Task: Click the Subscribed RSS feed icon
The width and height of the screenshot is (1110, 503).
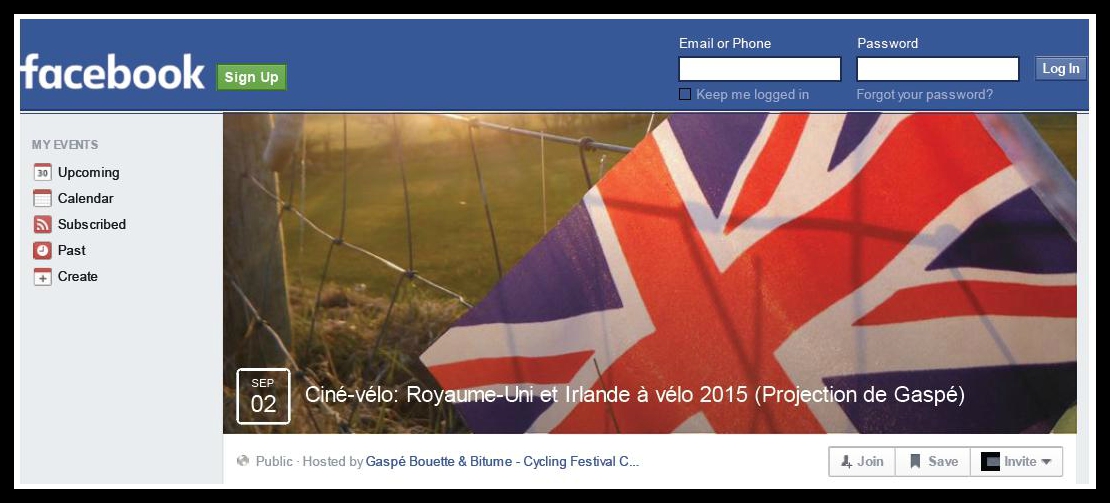Action: click(42, 225)
